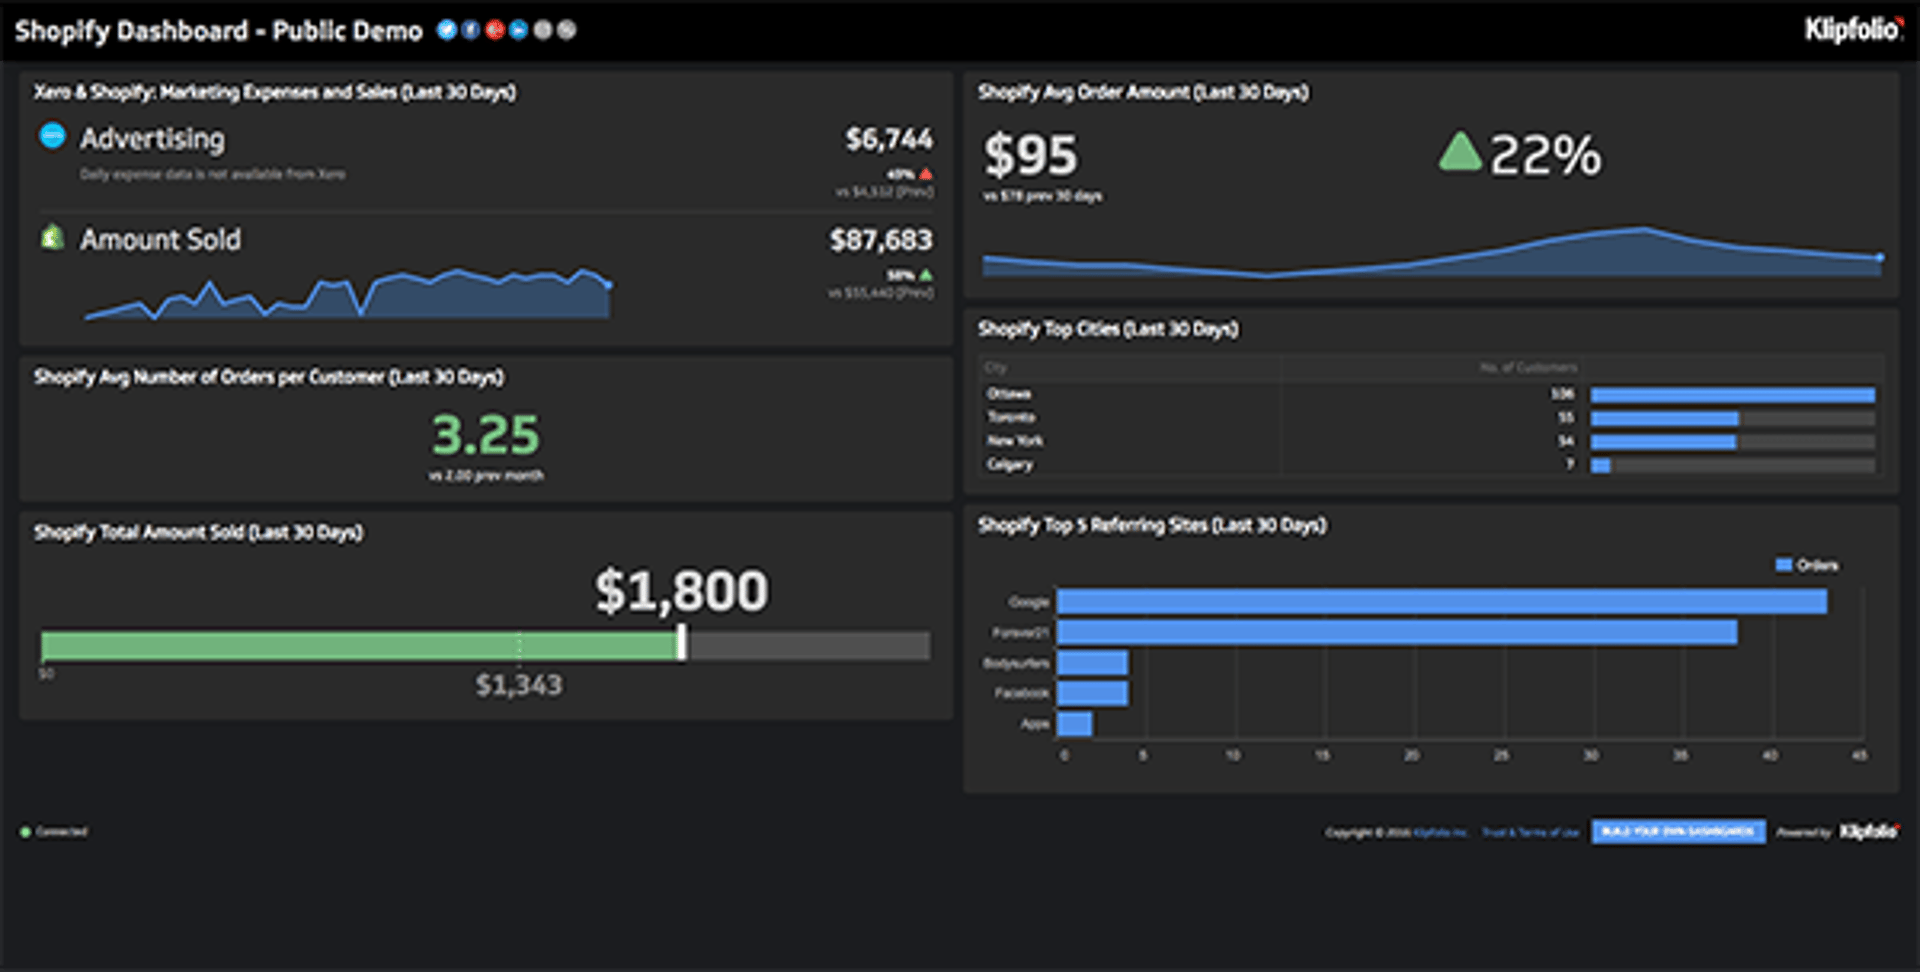Click the white marker on the sales progress bar
The image size is (1920, 972).
(x=682, y=643)
